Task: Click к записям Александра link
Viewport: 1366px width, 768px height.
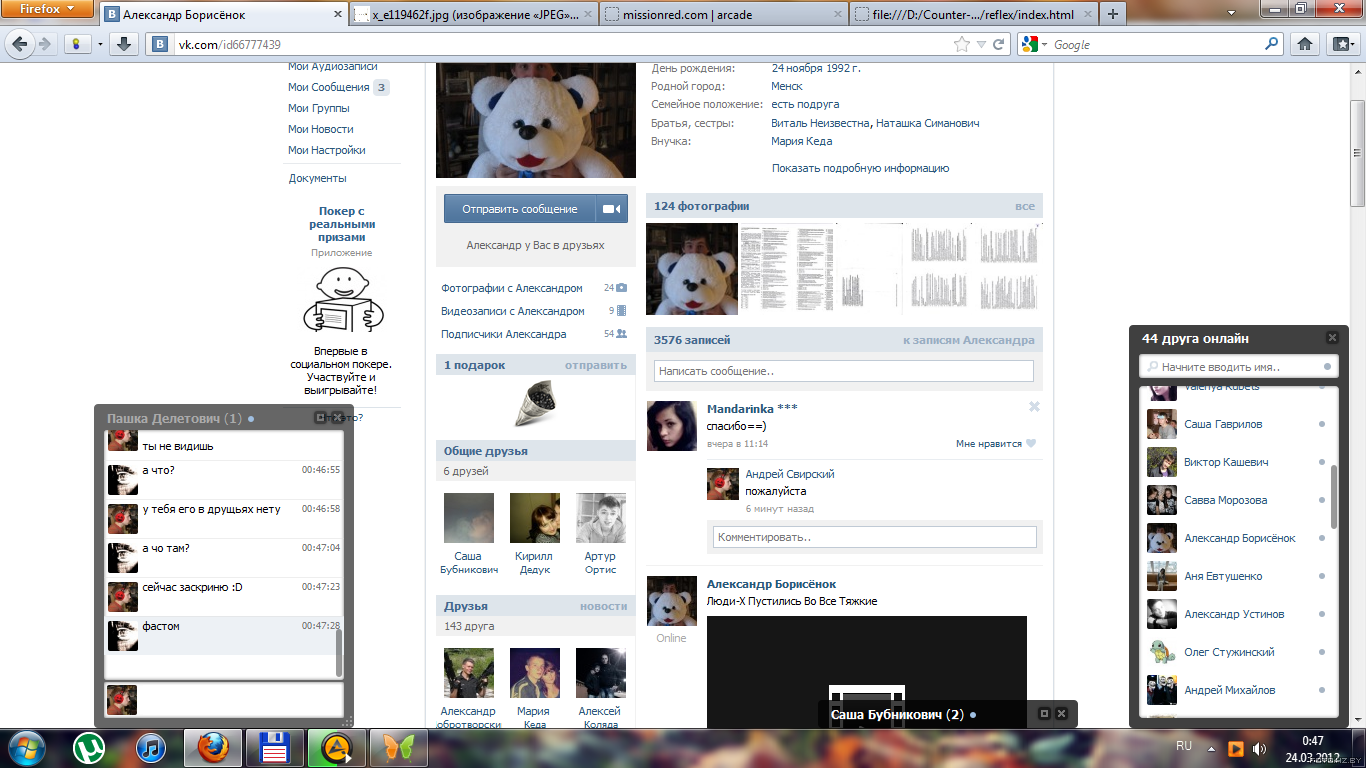Action: point(969,340)
